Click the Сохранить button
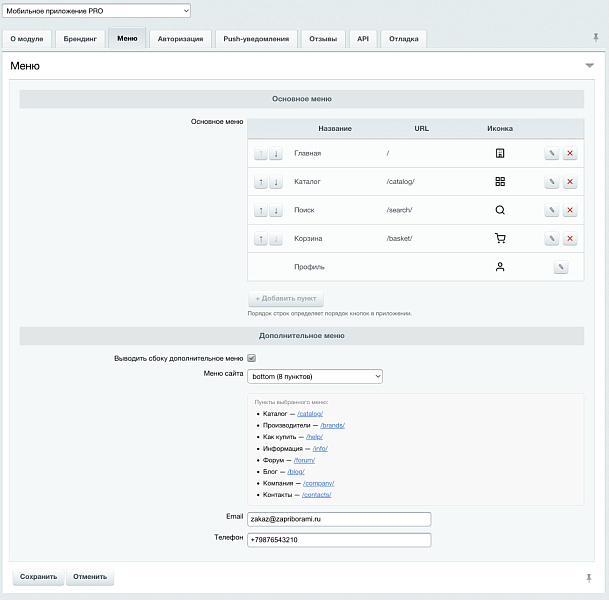Image resolution: width=609 pixels, height=600 pixels. (x=38, y=577)
